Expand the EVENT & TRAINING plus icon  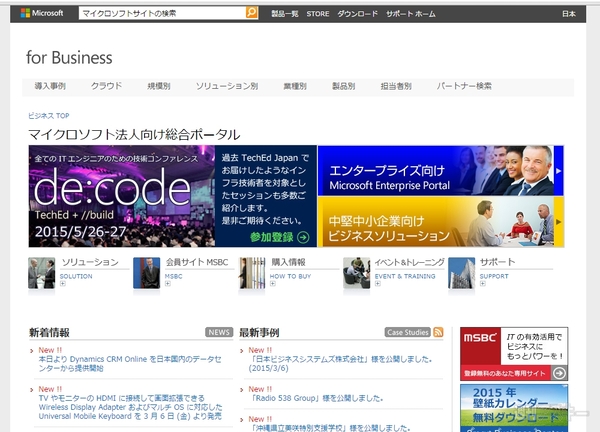coord(378,284)
